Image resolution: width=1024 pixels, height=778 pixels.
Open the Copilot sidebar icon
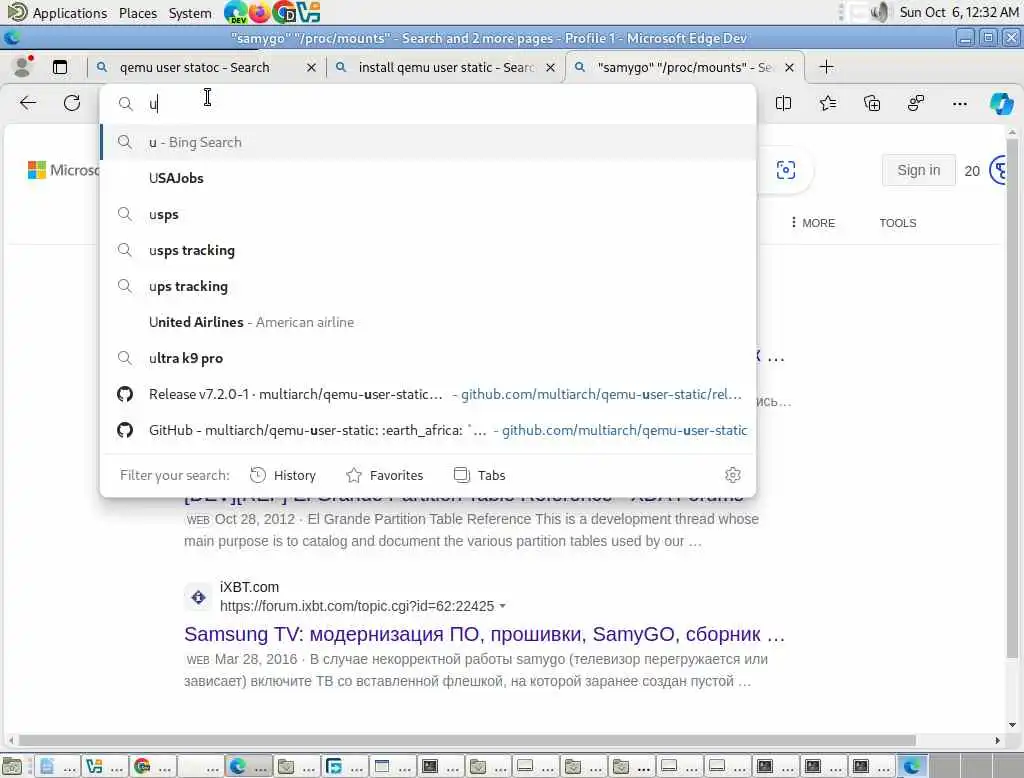[x=1002, y=103]
